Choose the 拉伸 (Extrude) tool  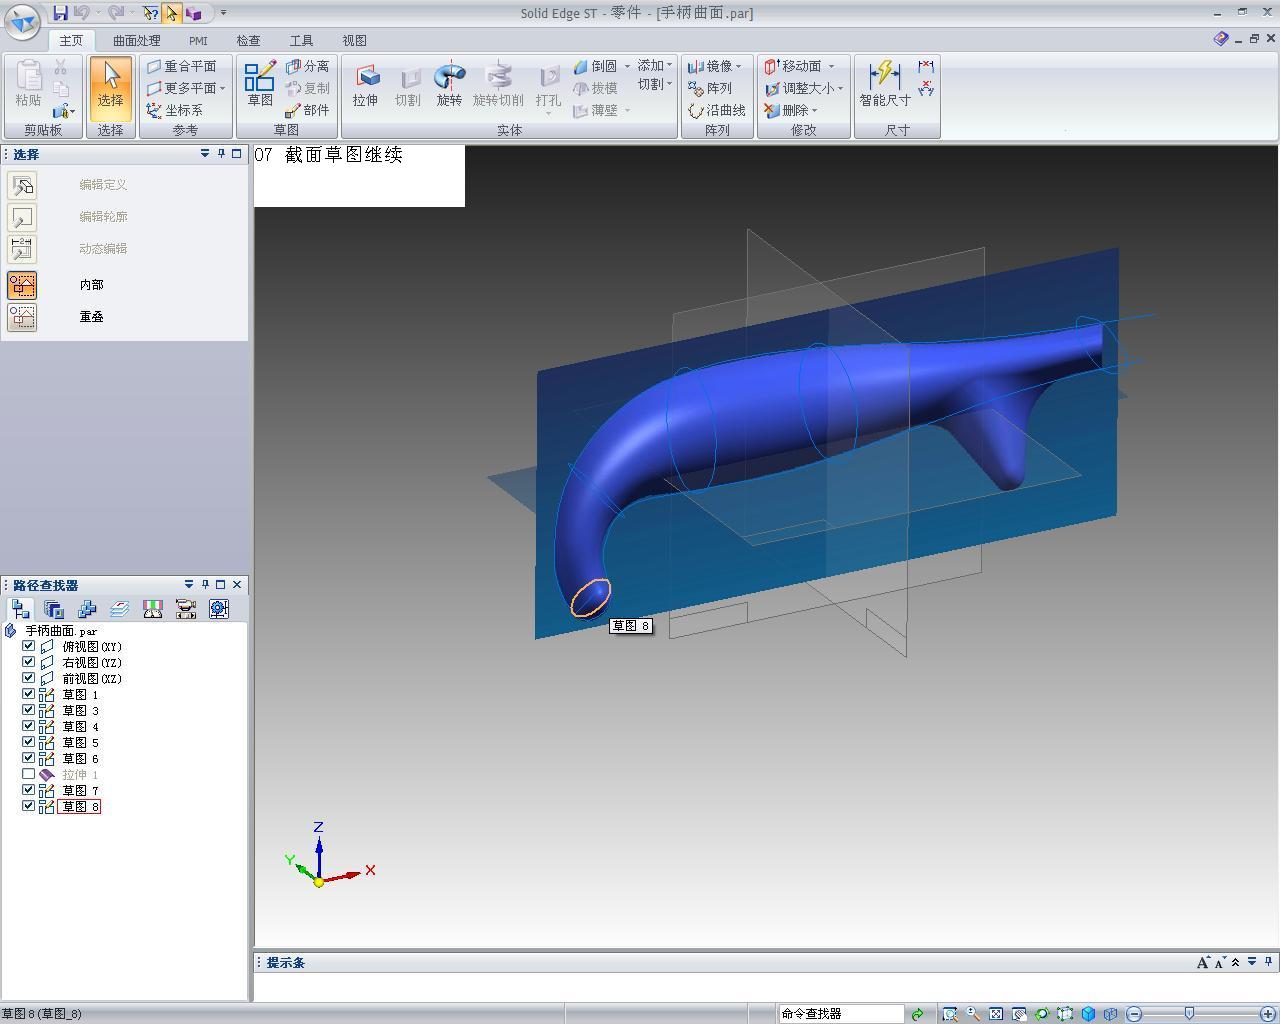(365, 85)
